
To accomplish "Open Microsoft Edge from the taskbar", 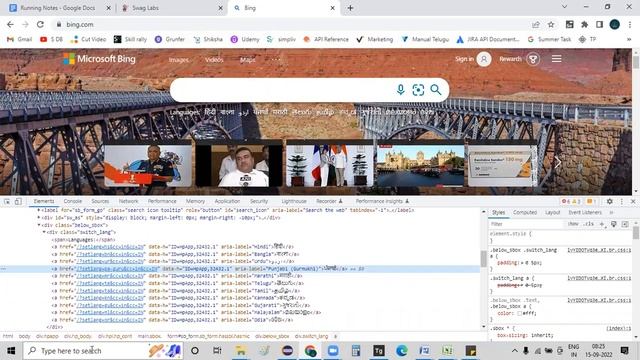I will coord(402,351).
